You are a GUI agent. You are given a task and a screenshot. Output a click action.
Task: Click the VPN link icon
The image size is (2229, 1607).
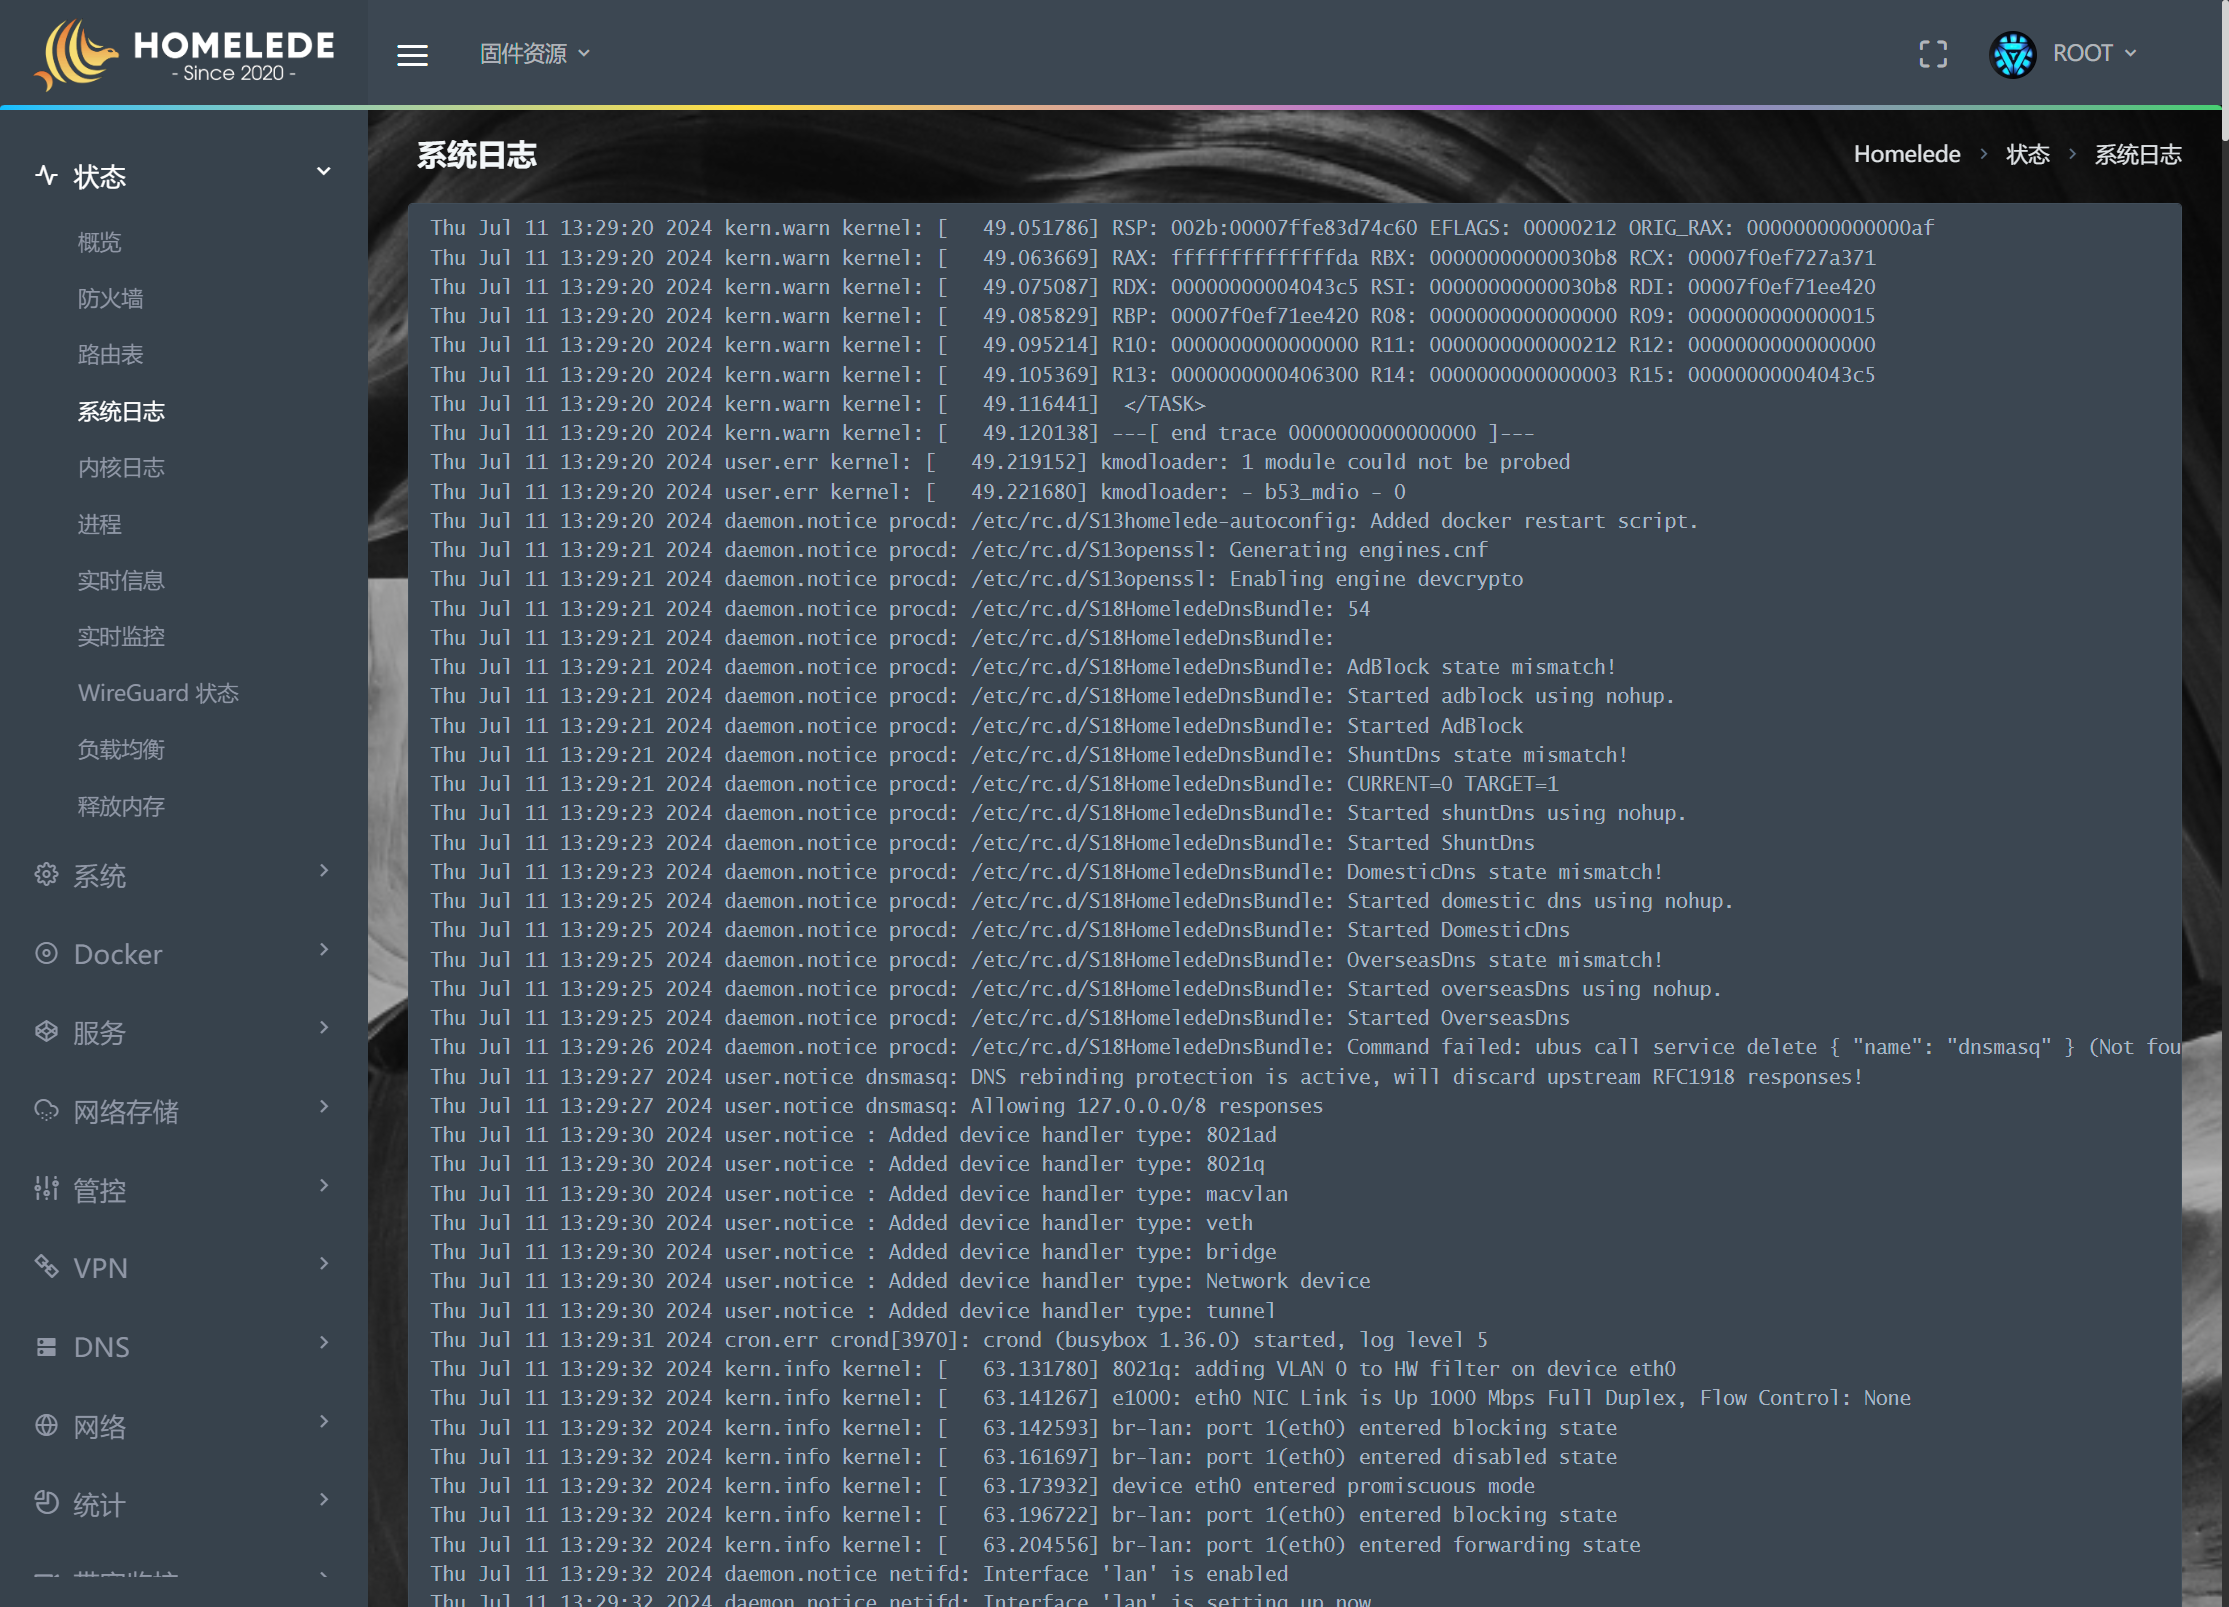tap(46, 1266)
